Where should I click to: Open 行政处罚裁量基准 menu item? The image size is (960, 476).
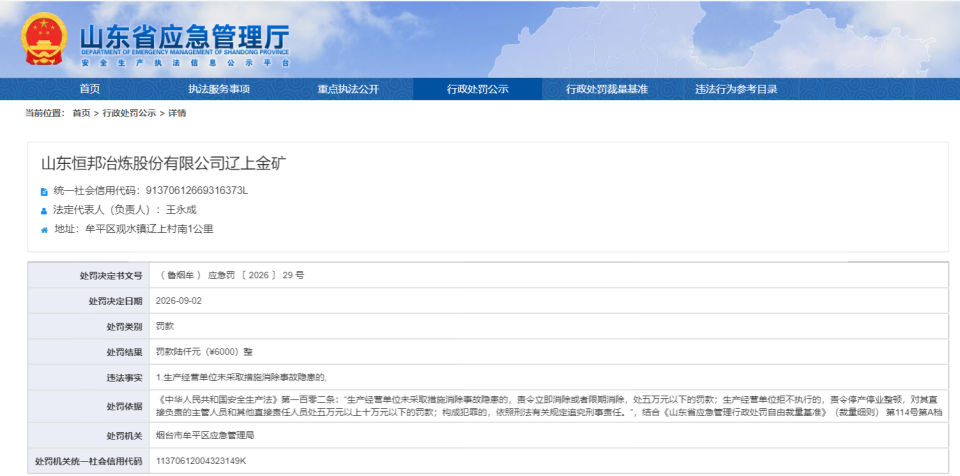click(607, 89)
